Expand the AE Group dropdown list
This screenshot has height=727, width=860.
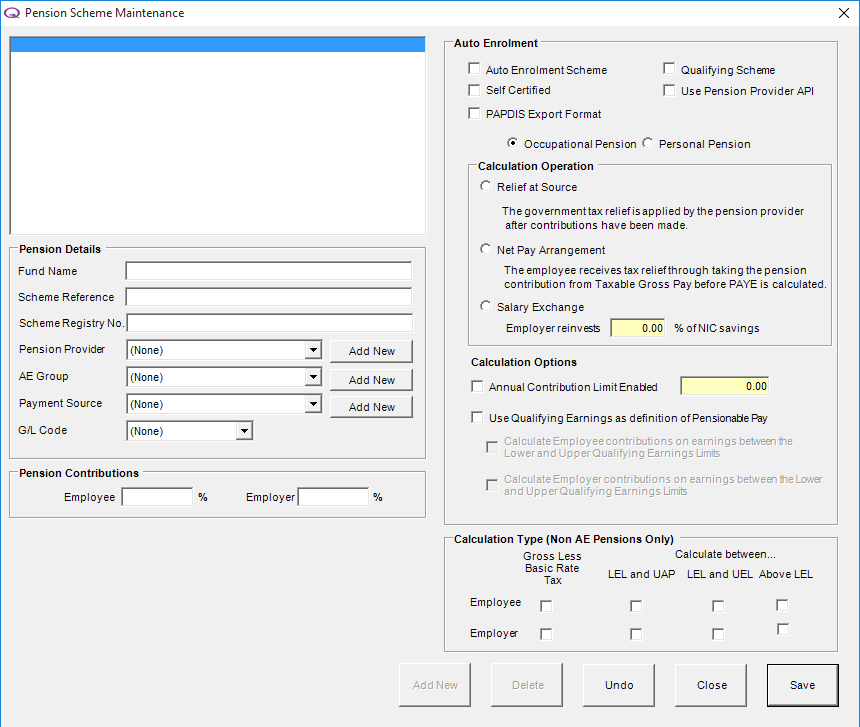click(x=313, y=377)
